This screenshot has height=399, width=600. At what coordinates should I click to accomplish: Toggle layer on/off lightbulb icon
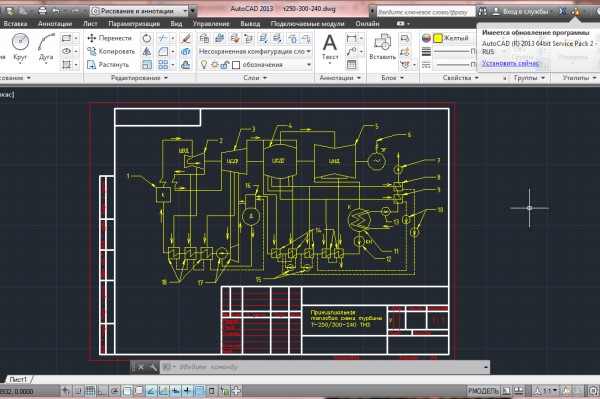[x=204, y=65]
